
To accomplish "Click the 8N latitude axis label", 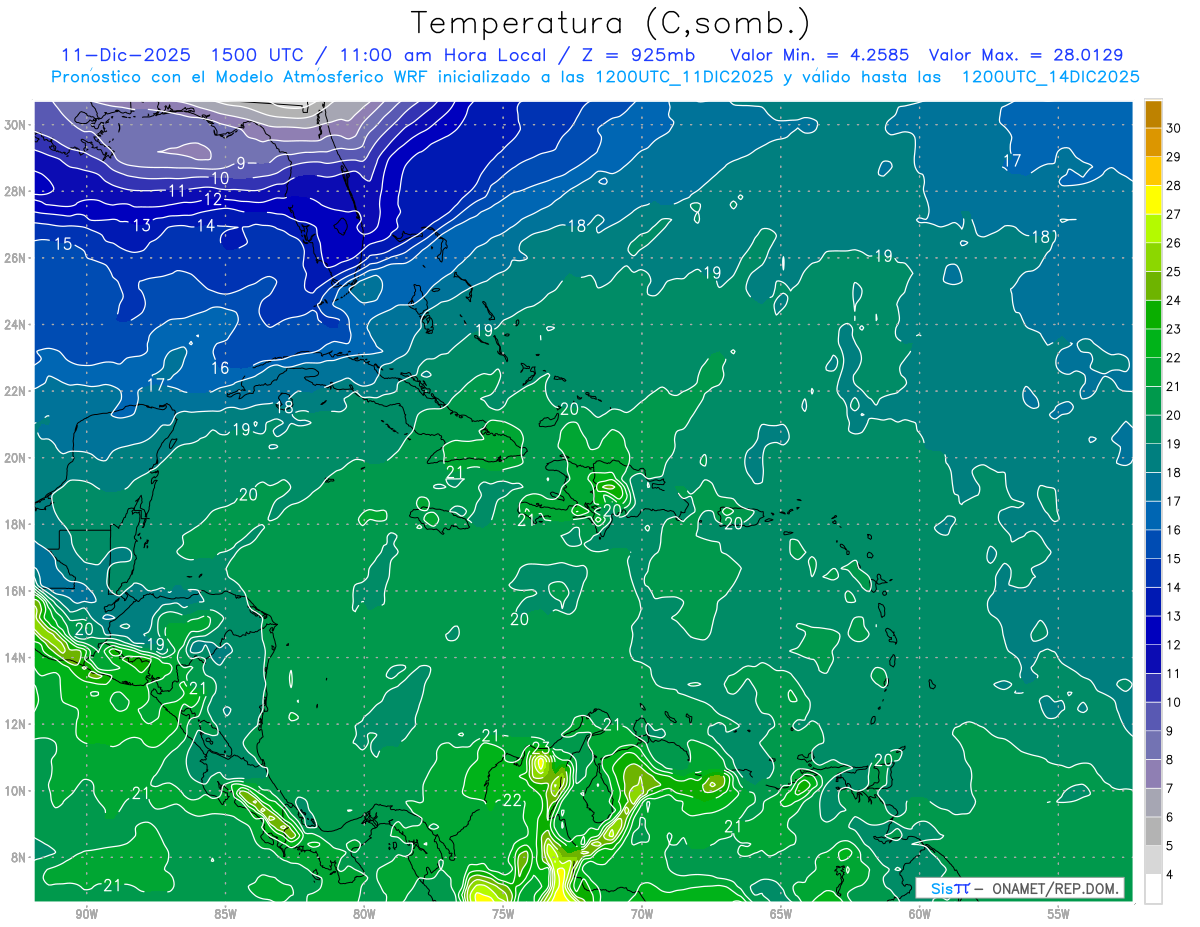I will (20, 857).
